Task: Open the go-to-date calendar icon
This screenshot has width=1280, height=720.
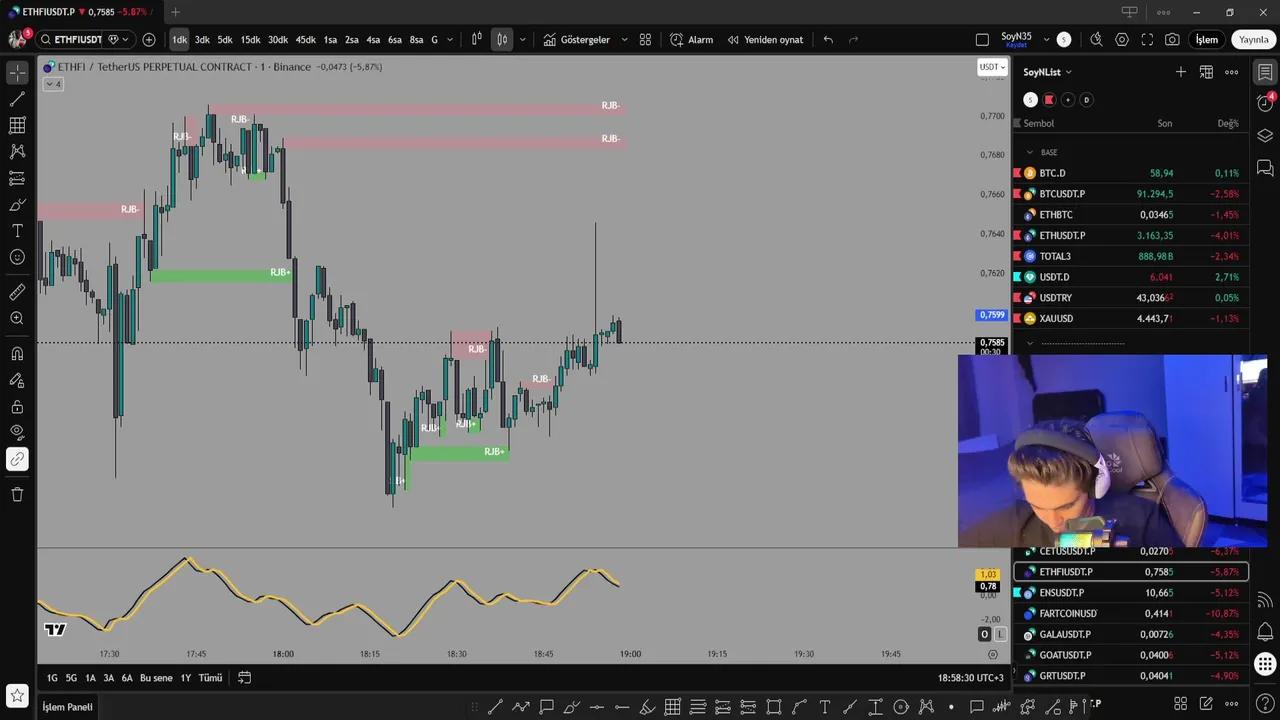Action: (x=244, y=678)
